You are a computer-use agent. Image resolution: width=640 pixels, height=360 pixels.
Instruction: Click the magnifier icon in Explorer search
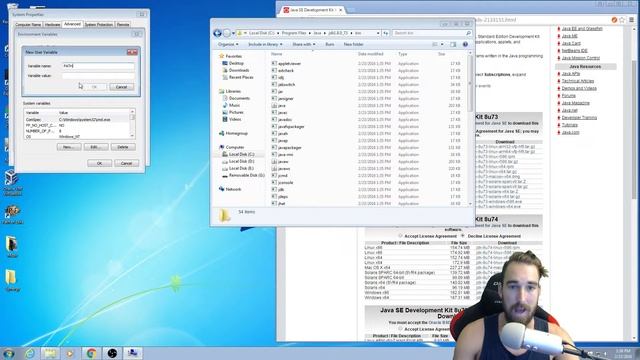468,33
